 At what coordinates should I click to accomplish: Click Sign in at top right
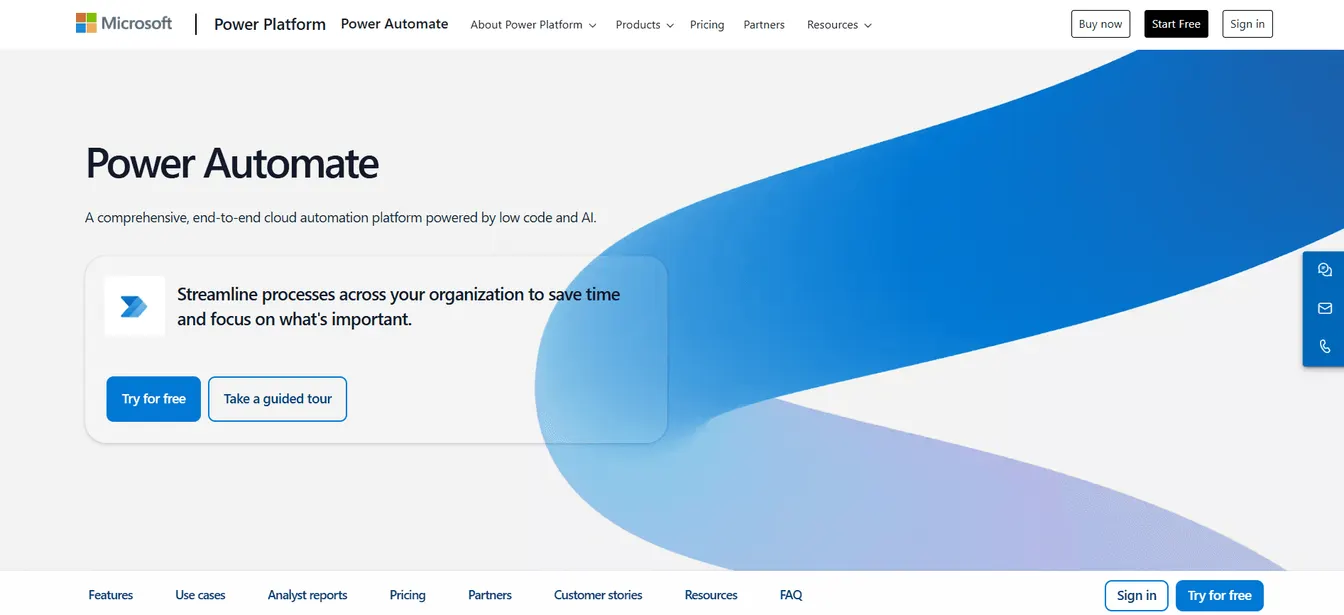pyautogui.click(x=1247, y=24)
